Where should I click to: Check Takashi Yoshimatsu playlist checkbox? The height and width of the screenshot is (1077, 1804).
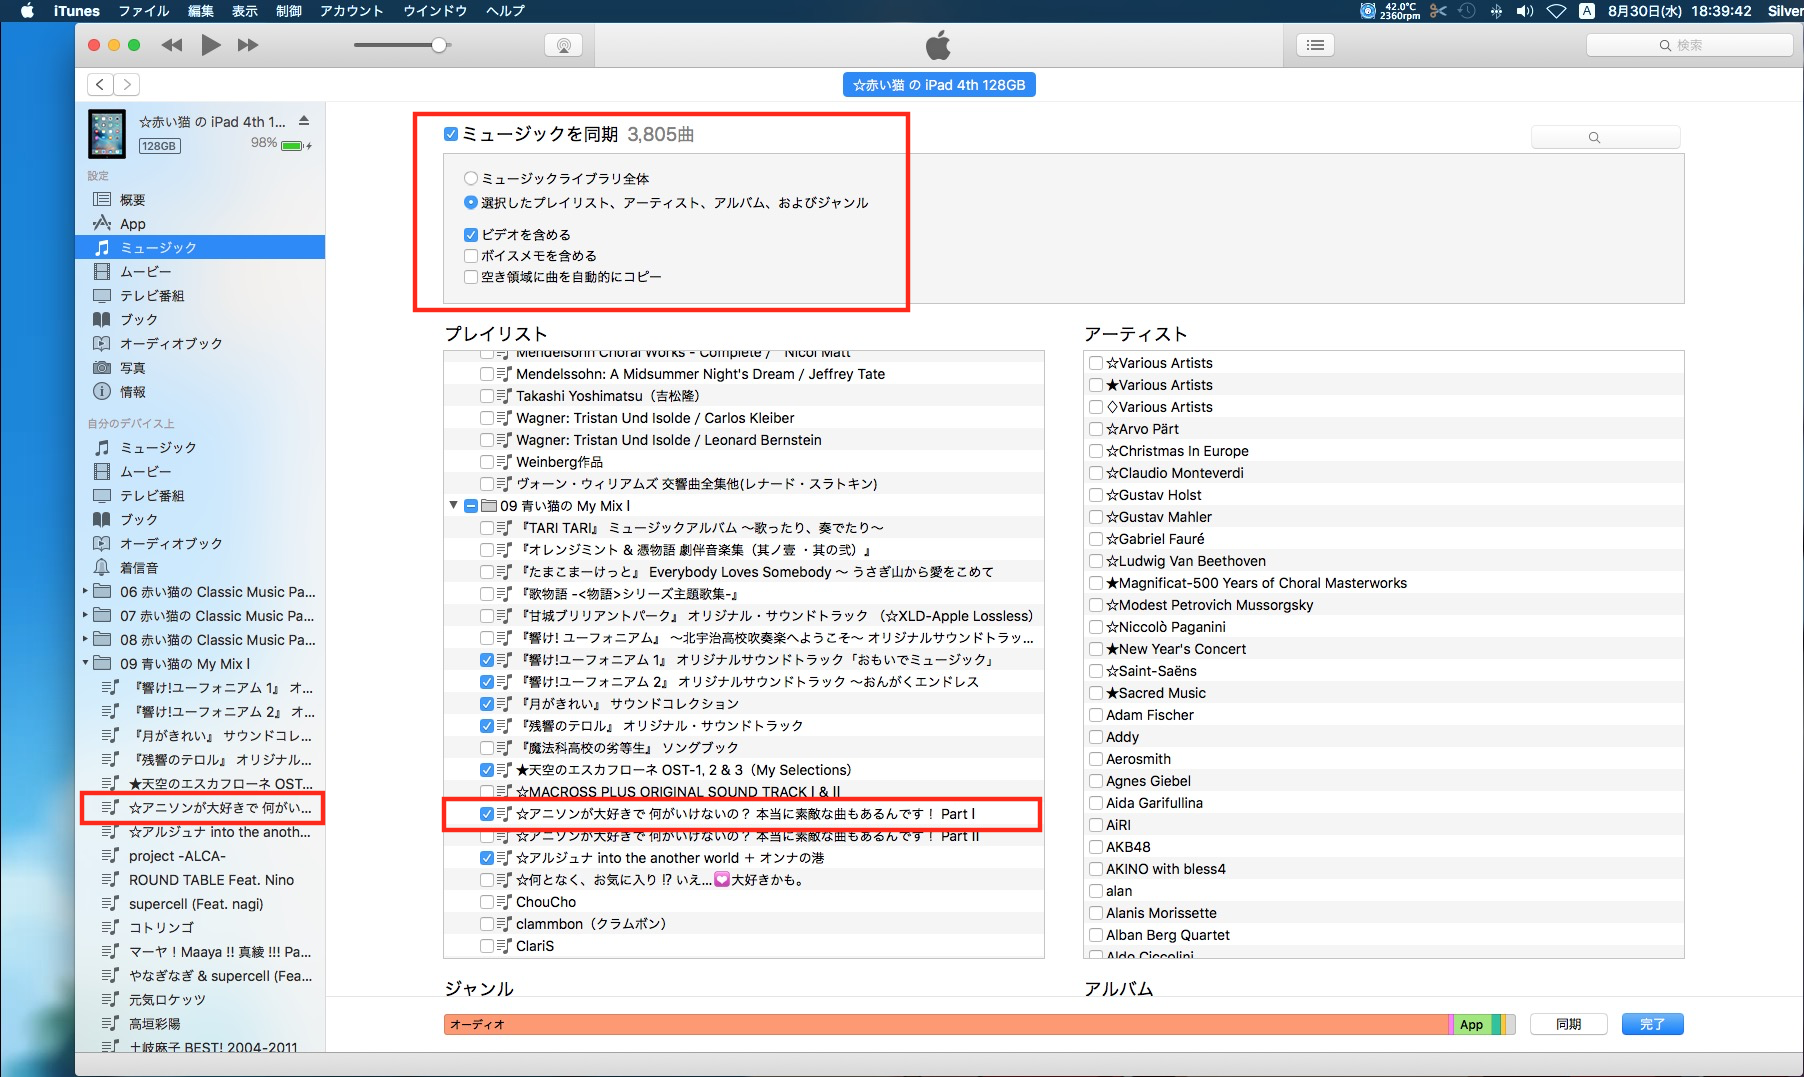(x=487, y=396)
